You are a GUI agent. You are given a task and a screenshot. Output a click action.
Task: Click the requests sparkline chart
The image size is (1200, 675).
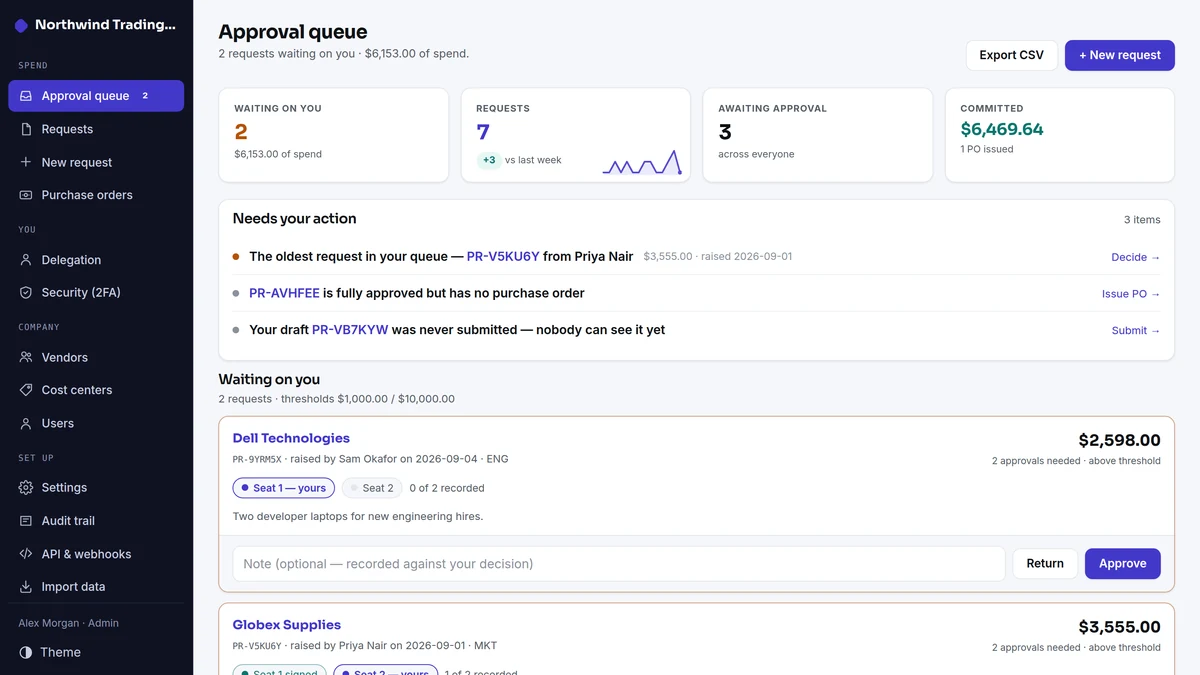tap(642, 162)
